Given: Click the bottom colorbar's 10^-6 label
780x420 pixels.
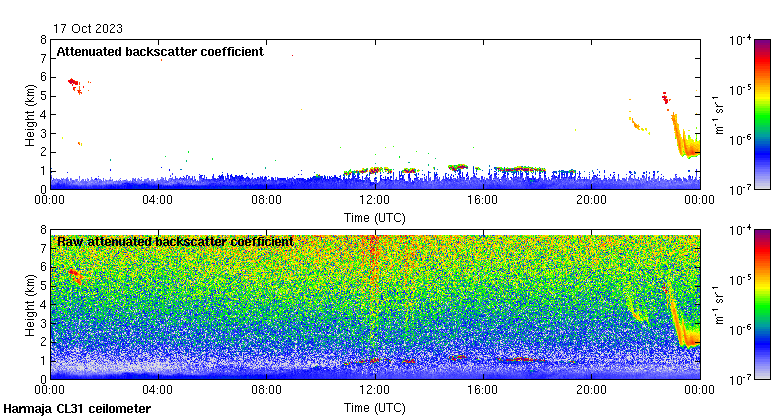Looking at the screenshot, I should pos(740,330).
